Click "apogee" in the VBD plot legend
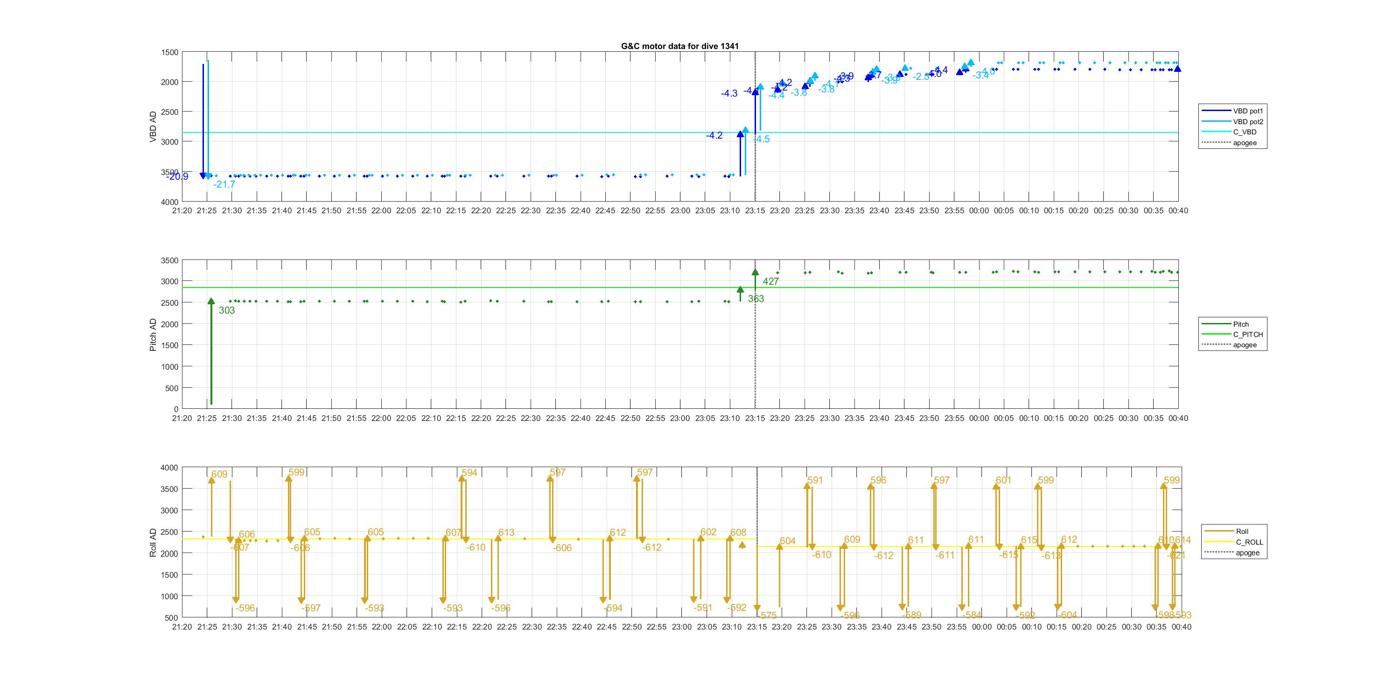Viewport: 1400px width, 693px height. click(x=1245, y=143)
